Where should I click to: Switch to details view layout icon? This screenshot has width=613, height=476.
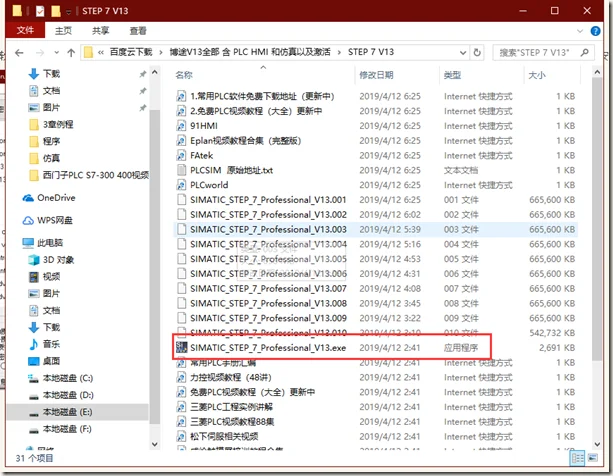click(x=577, y=458)
